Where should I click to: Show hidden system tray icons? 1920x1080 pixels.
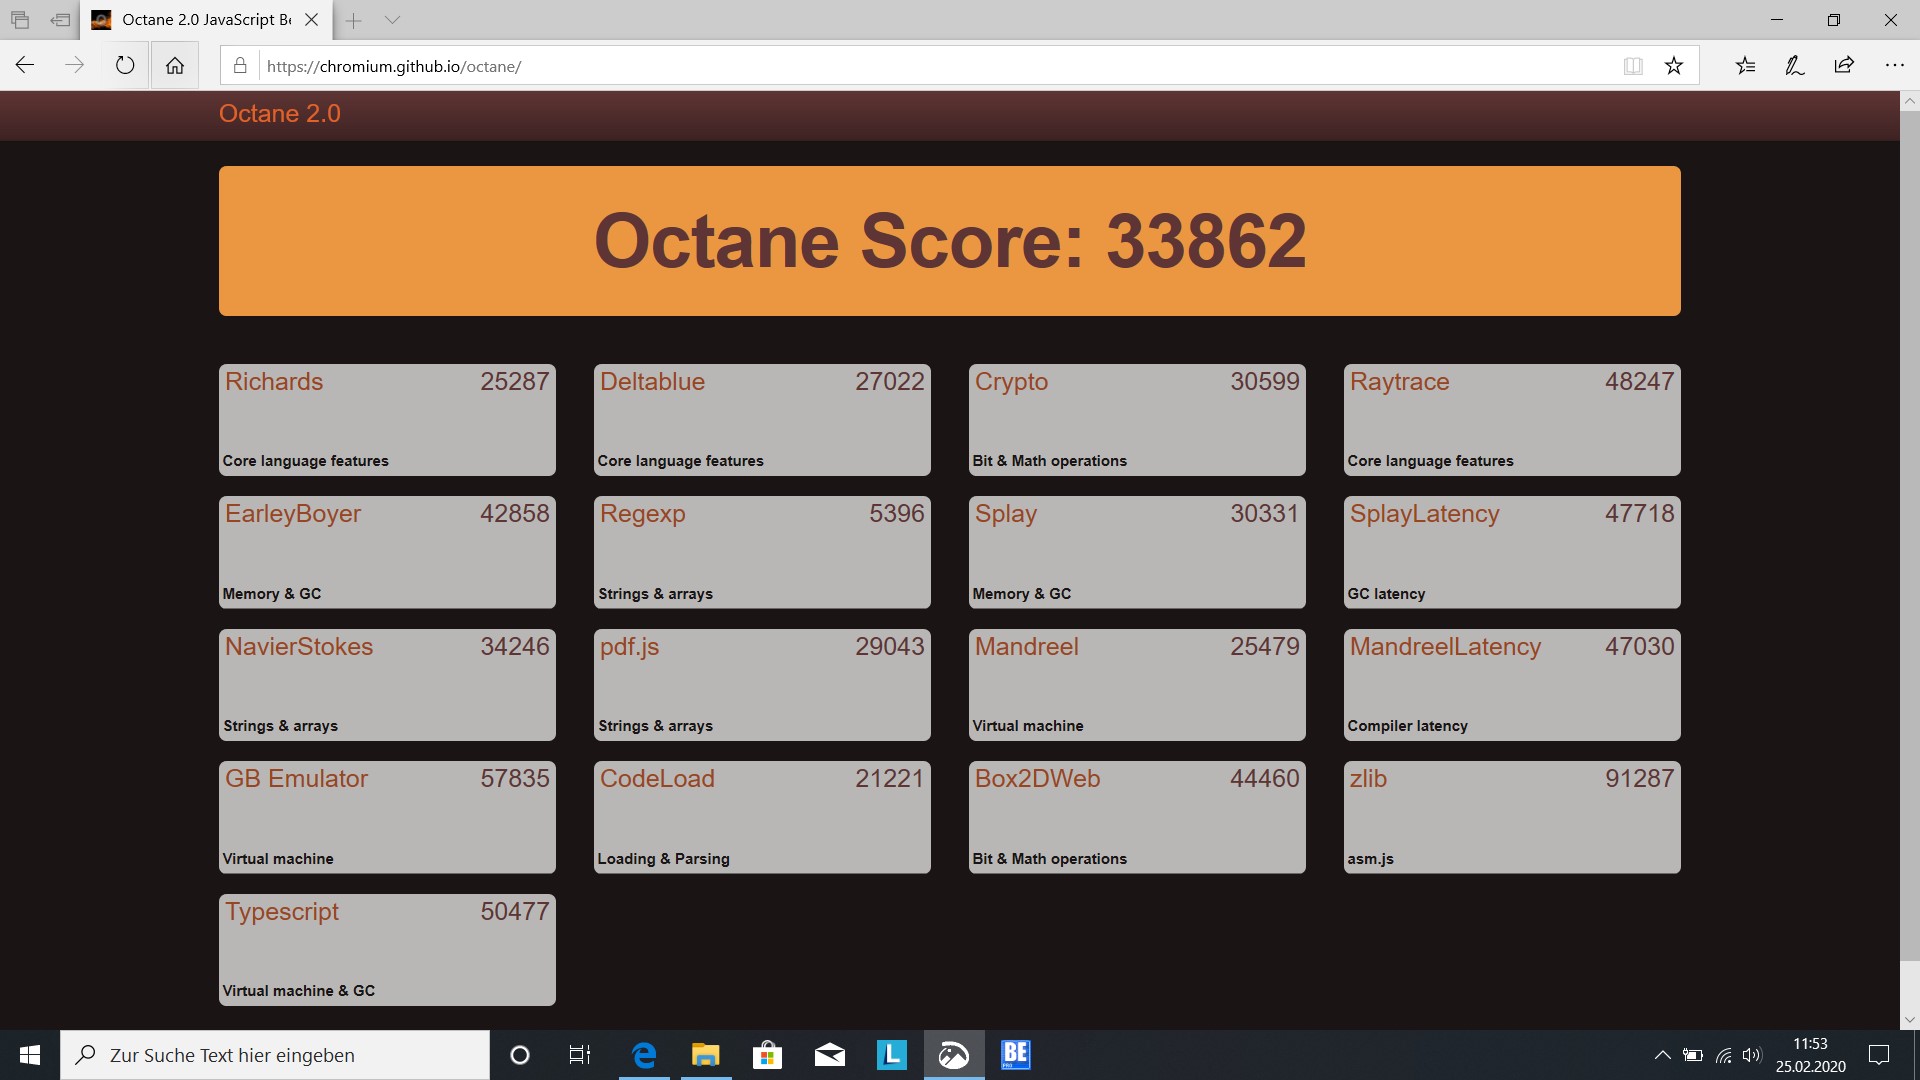pos(1662,1055)
